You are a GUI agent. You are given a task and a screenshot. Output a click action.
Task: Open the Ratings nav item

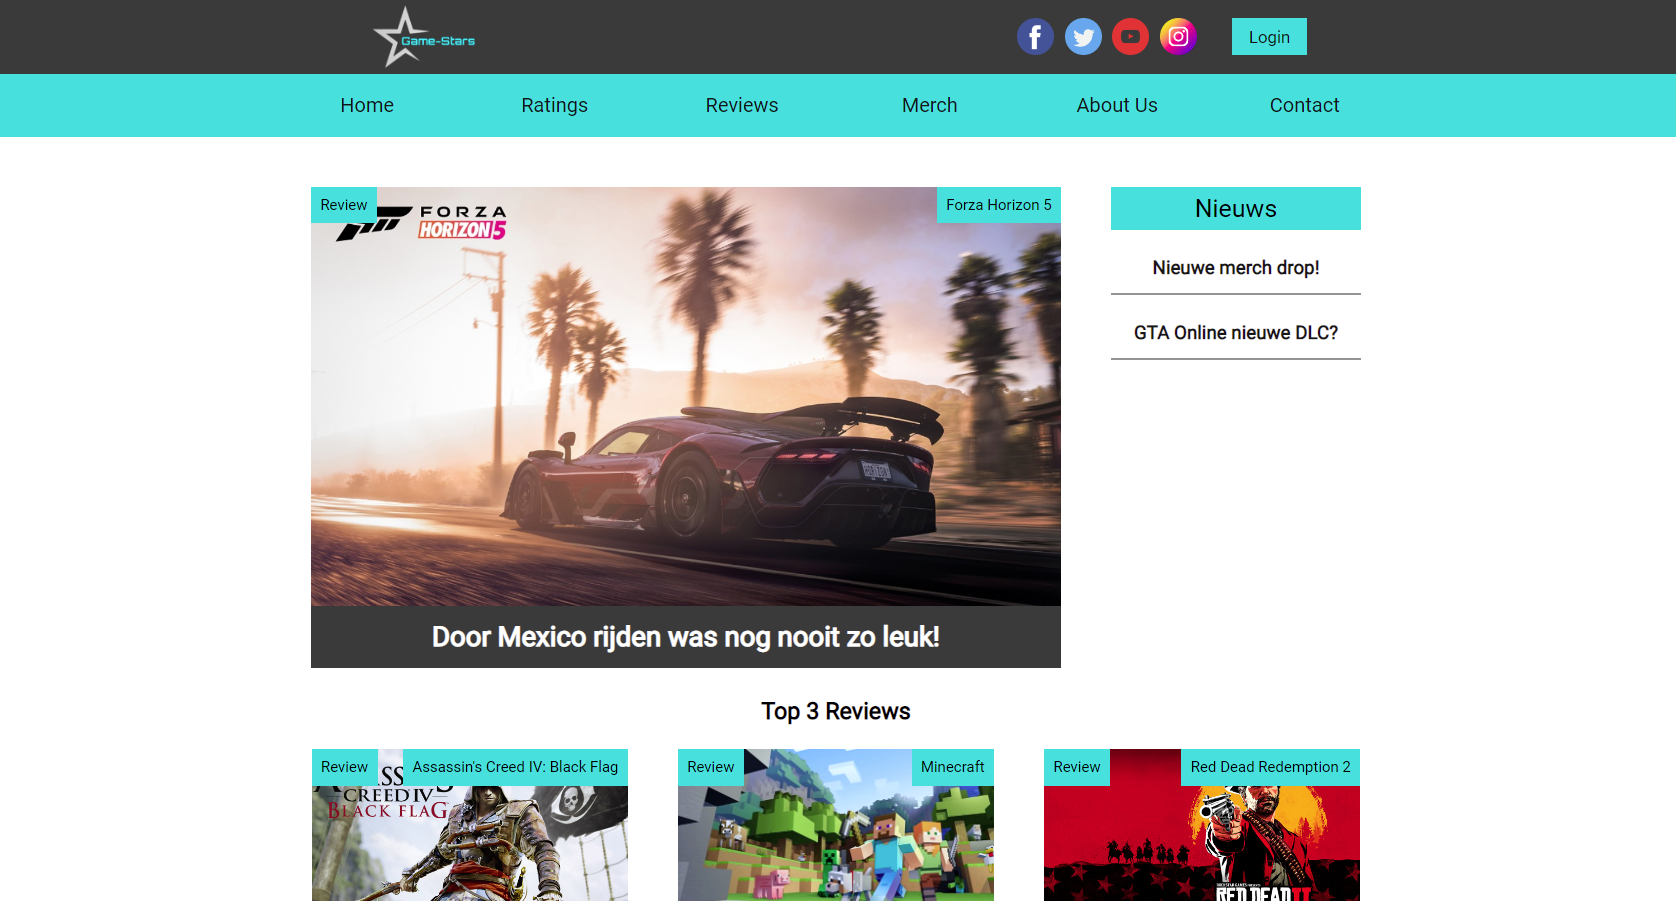(x=554, y=105)
